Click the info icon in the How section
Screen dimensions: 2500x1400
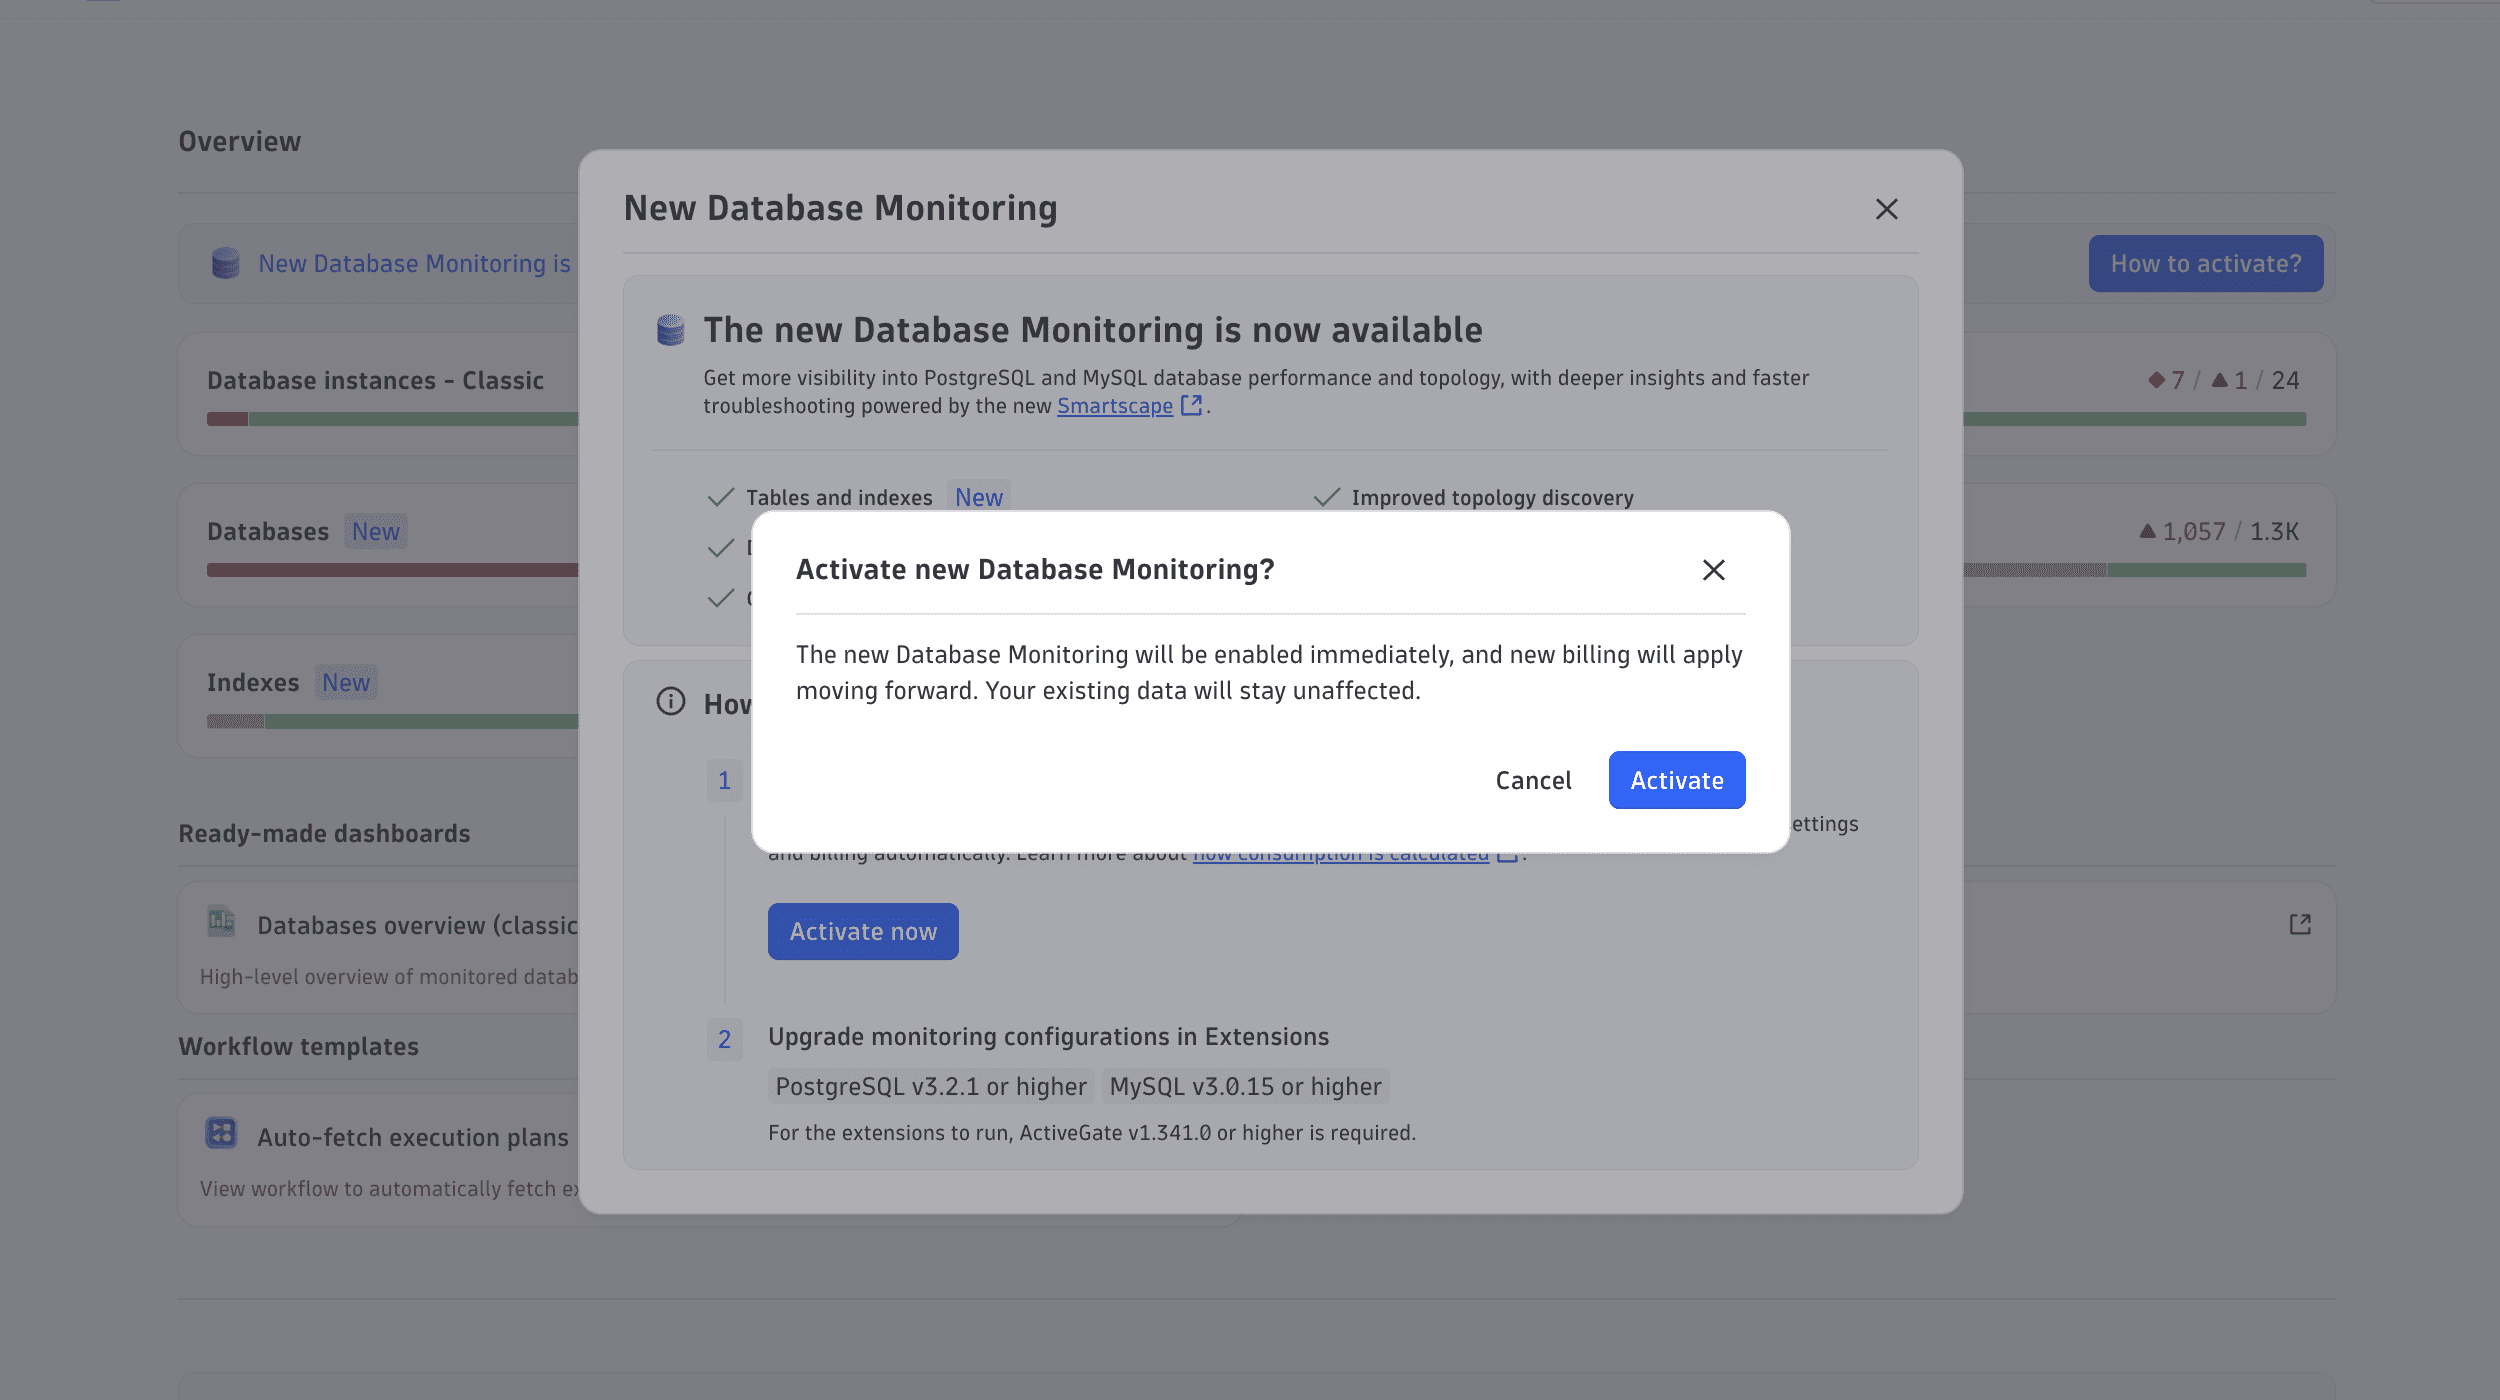[x=671, y=702]
